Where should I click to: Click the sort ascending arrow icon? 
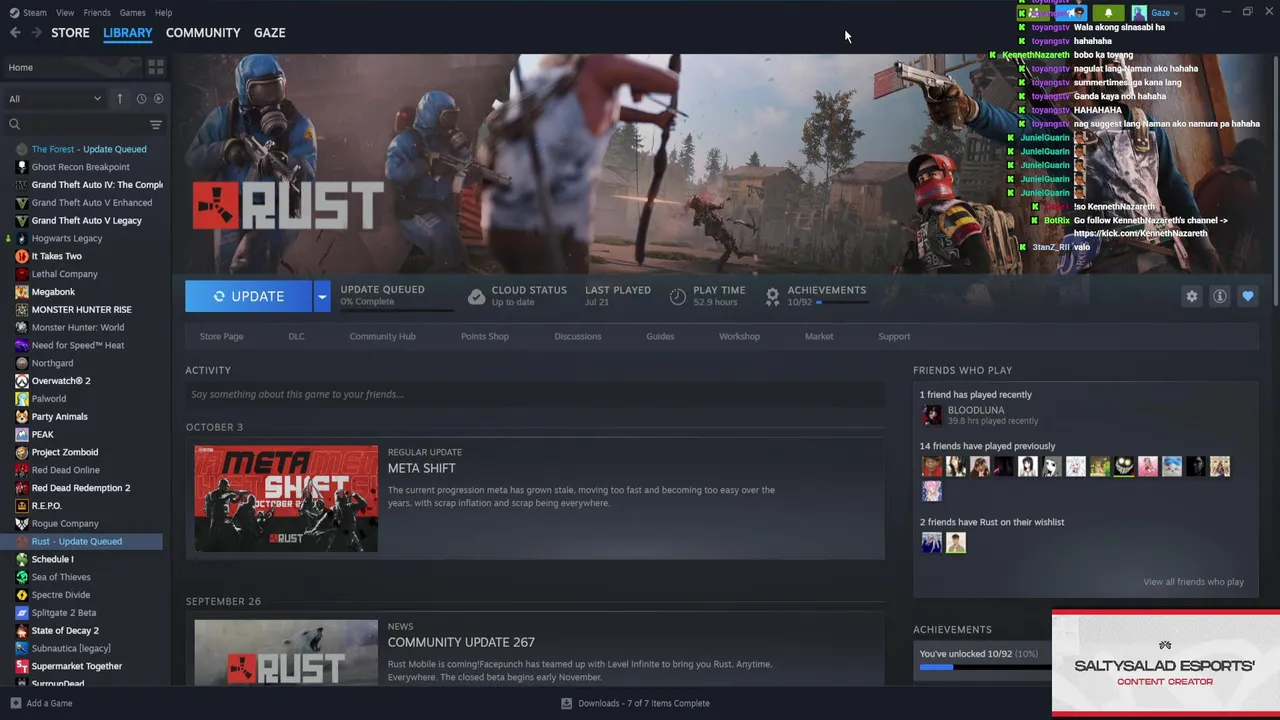coord(120,98)
